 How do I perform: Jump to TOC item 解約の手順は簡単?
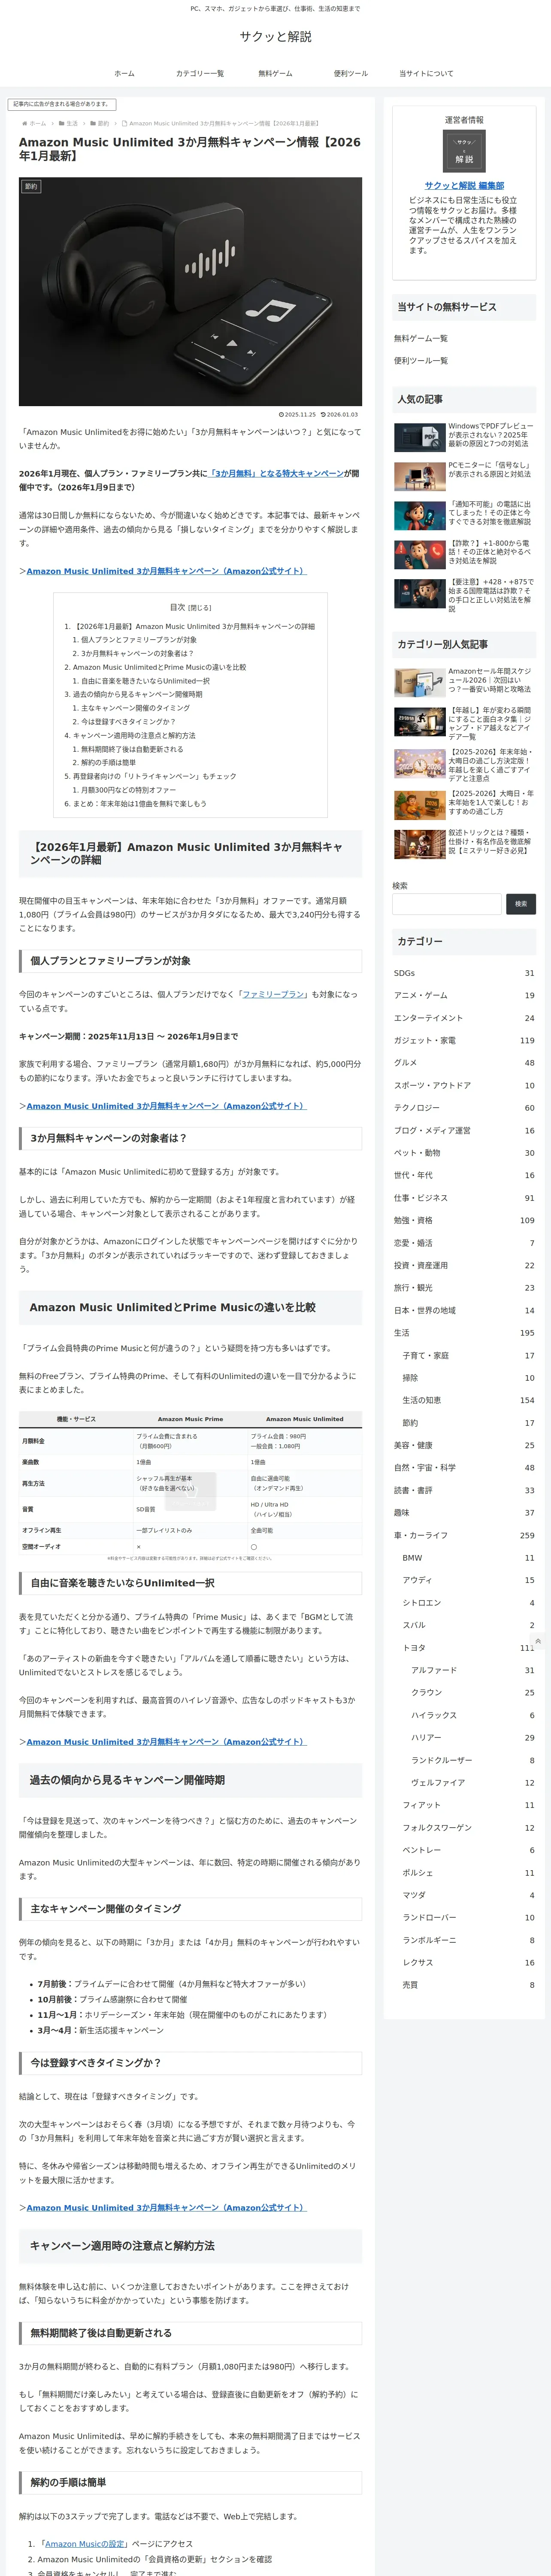108,762
